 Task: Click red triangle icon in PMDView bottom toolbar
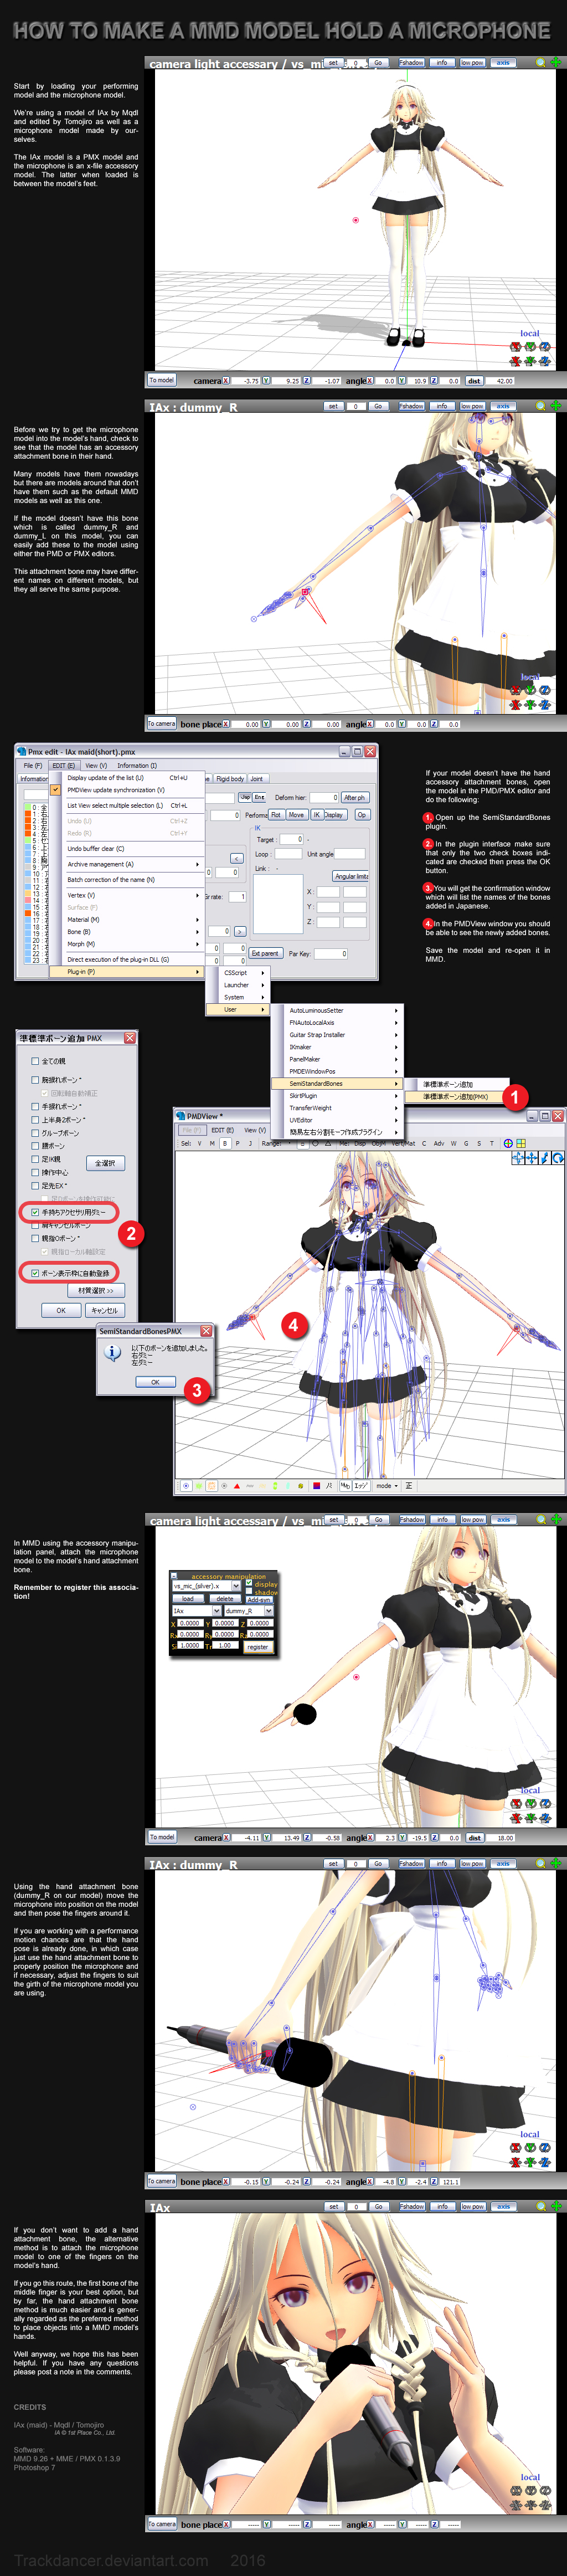[x=237, y=1486]
